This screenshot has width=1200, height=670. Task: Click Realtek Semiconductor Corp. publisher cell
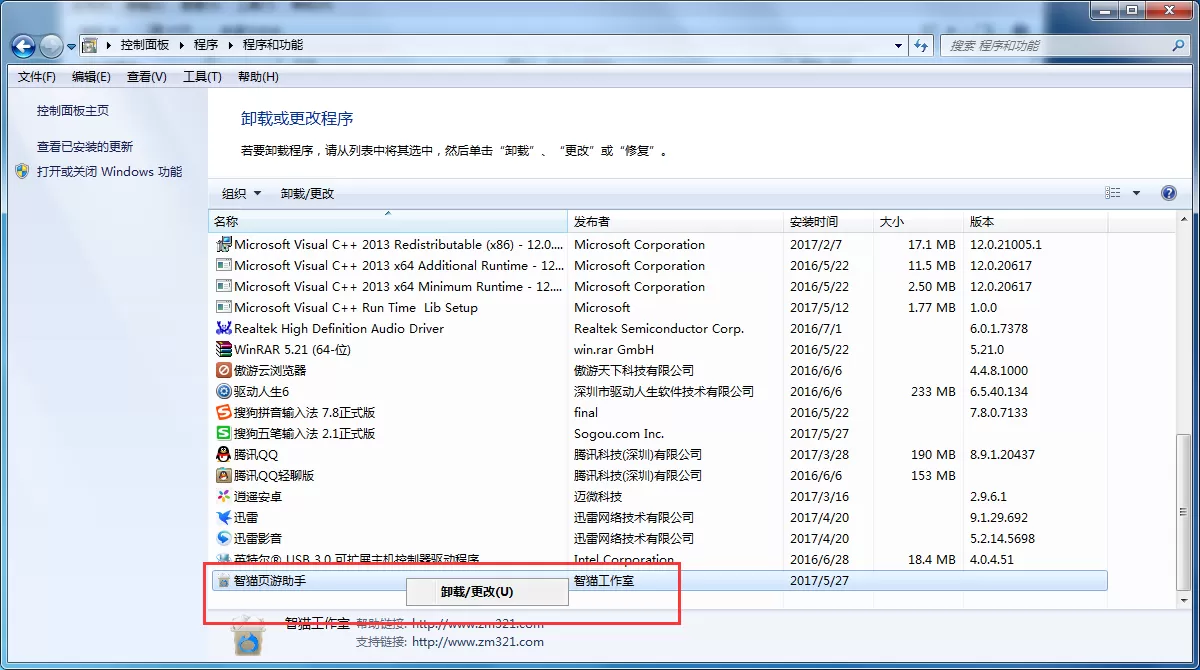point(659,328)
